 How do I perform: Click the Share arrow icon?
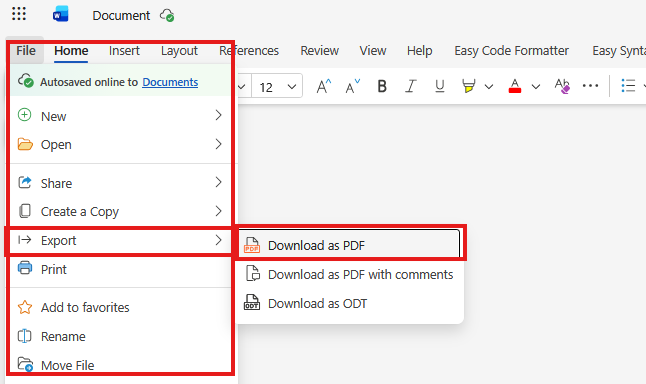click(25, 182)
